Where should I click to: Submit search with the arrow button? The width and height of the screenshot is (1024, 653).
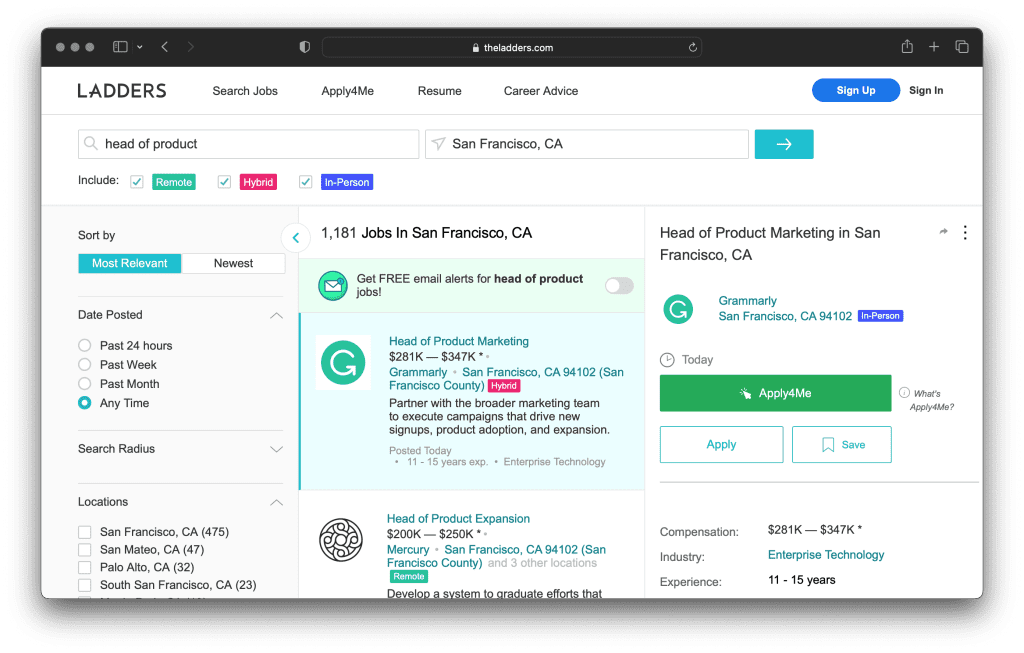tap(784, 144)
